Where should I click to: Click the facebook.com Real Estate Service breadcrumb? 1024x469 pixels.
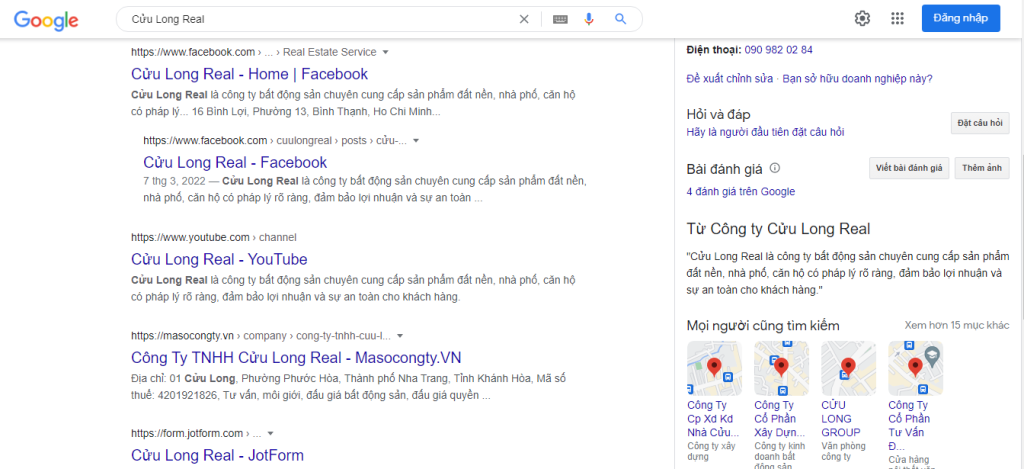click(x=253, y=52)
